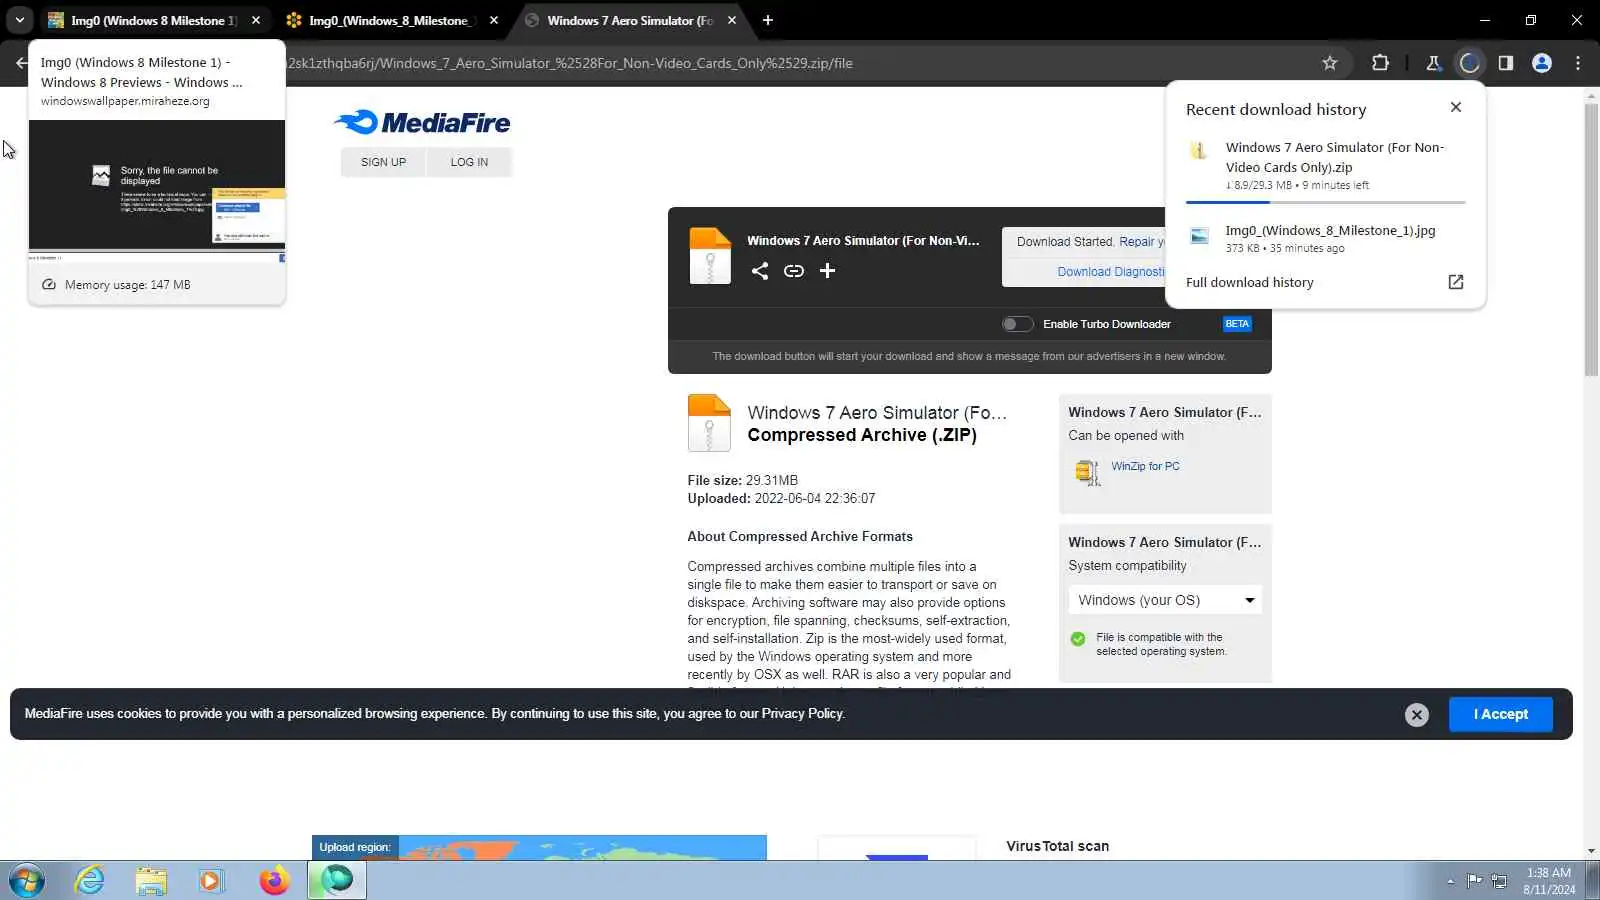The width and height of the screenshot is (1600, 900).
Task: Enable Turbo Downloader toggle
Action: tap(1017, 324)
